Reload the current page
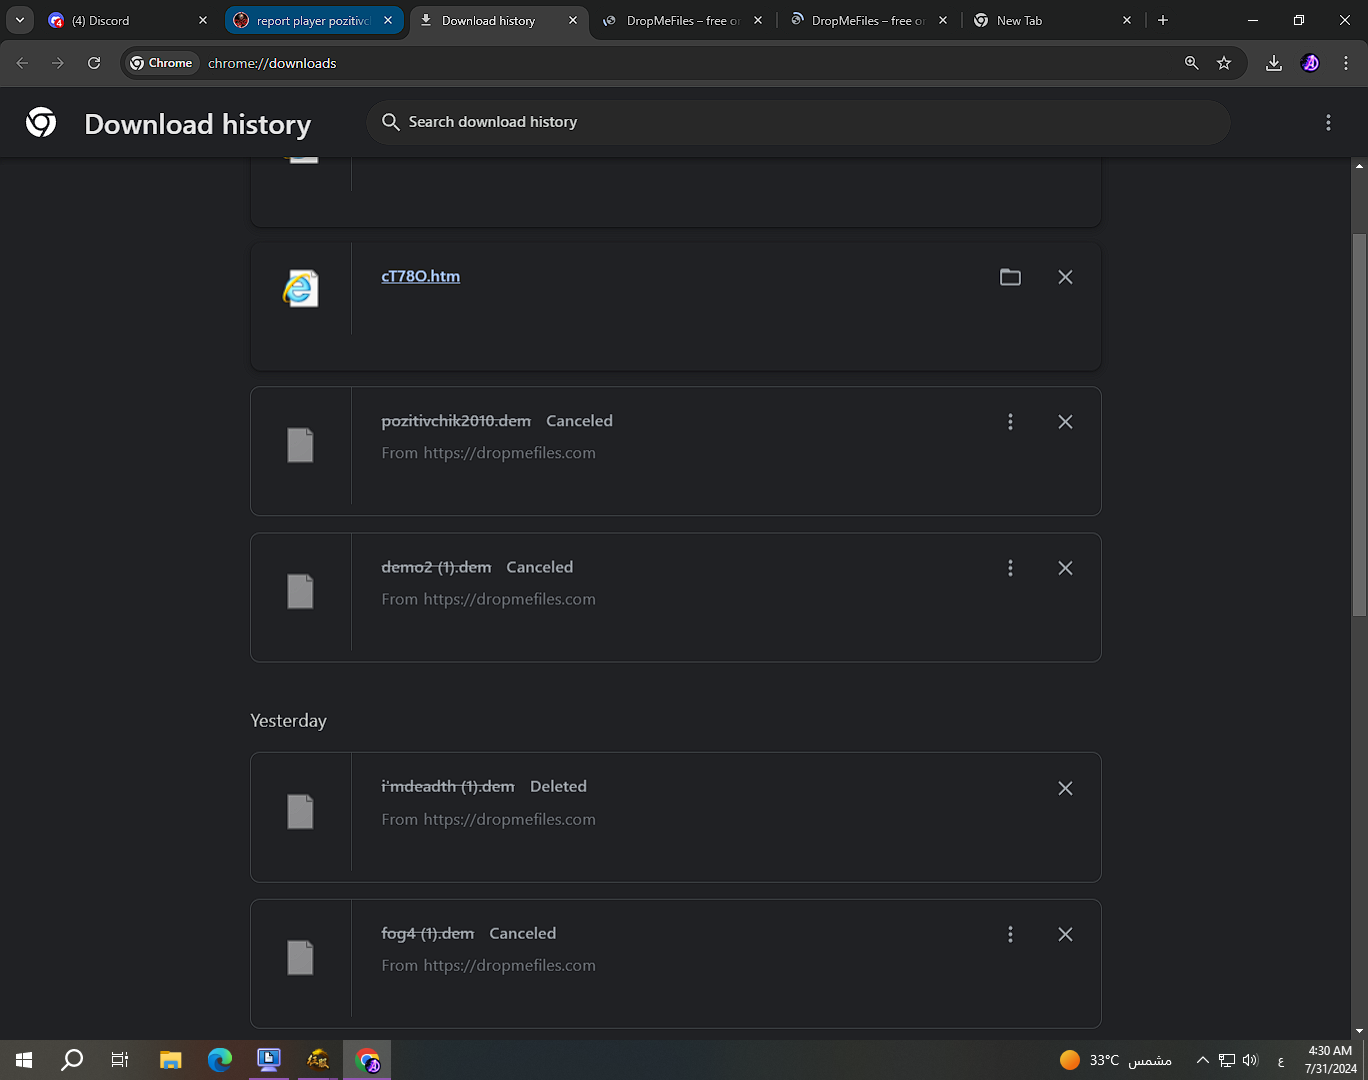Screen dimensions: 1368x1080 tap(94, 63)
